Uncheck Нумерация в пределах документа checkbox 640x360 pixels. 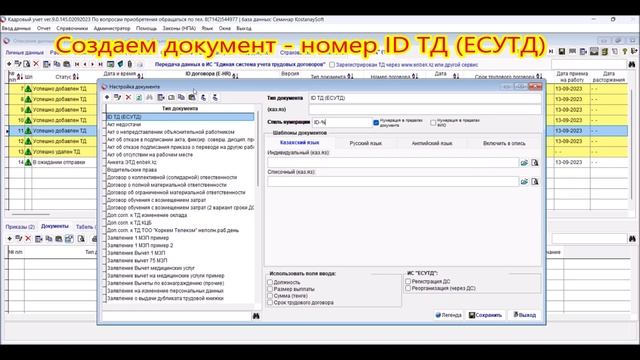[x=376, y=122]
